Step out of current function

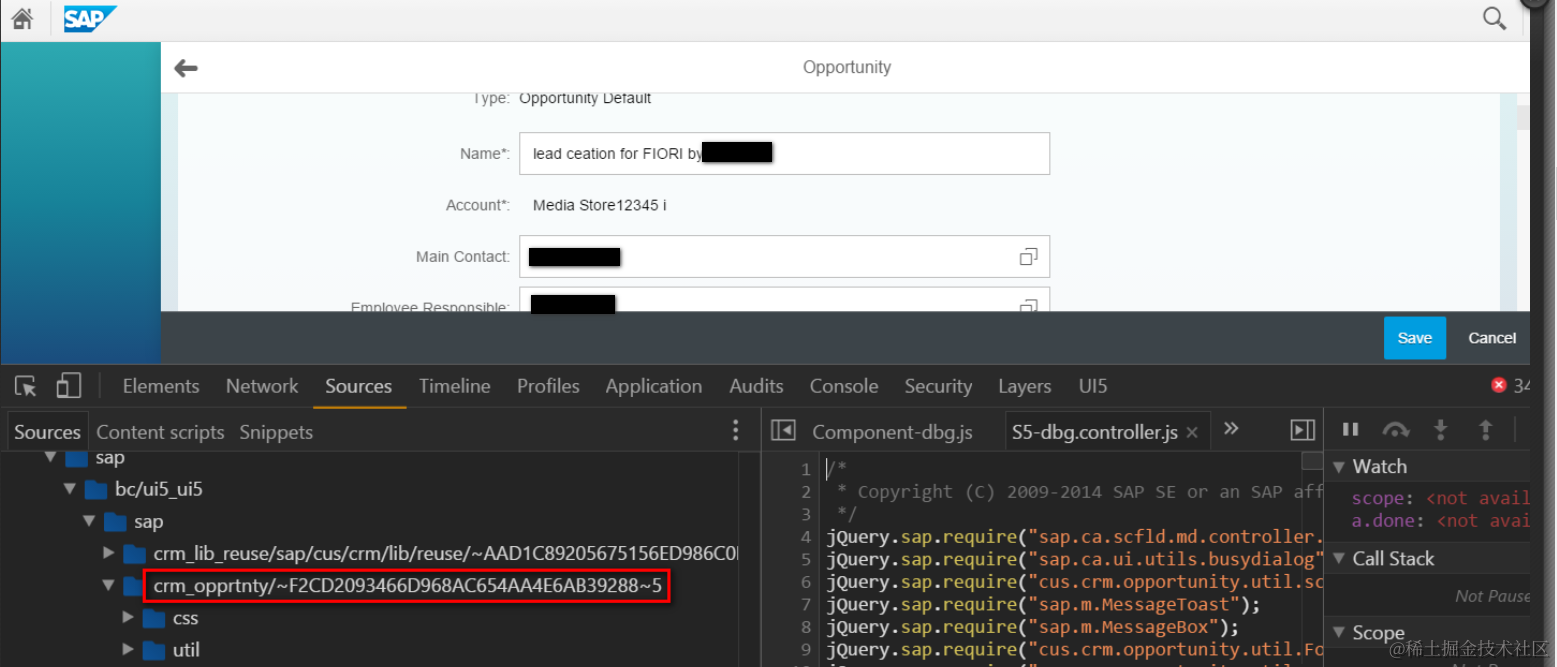pos(1486,430)
